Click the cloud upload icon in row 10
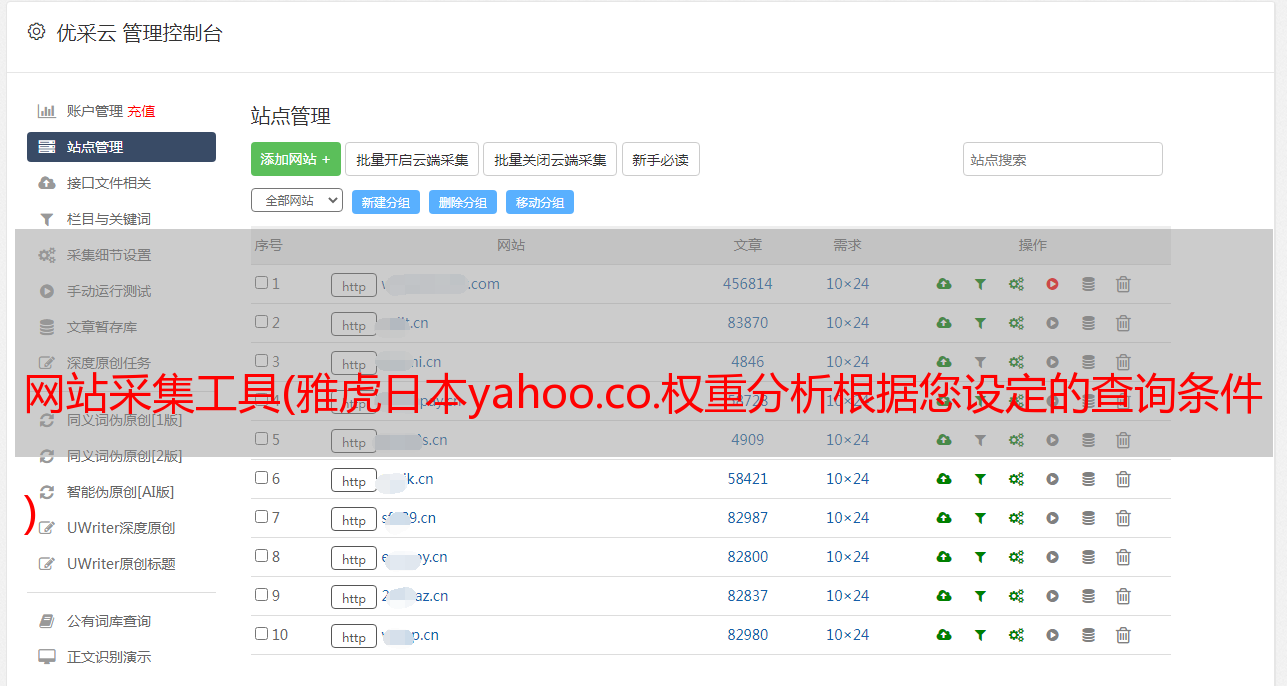This screenshot has width=1287, height=686. (x=944, y=635)
